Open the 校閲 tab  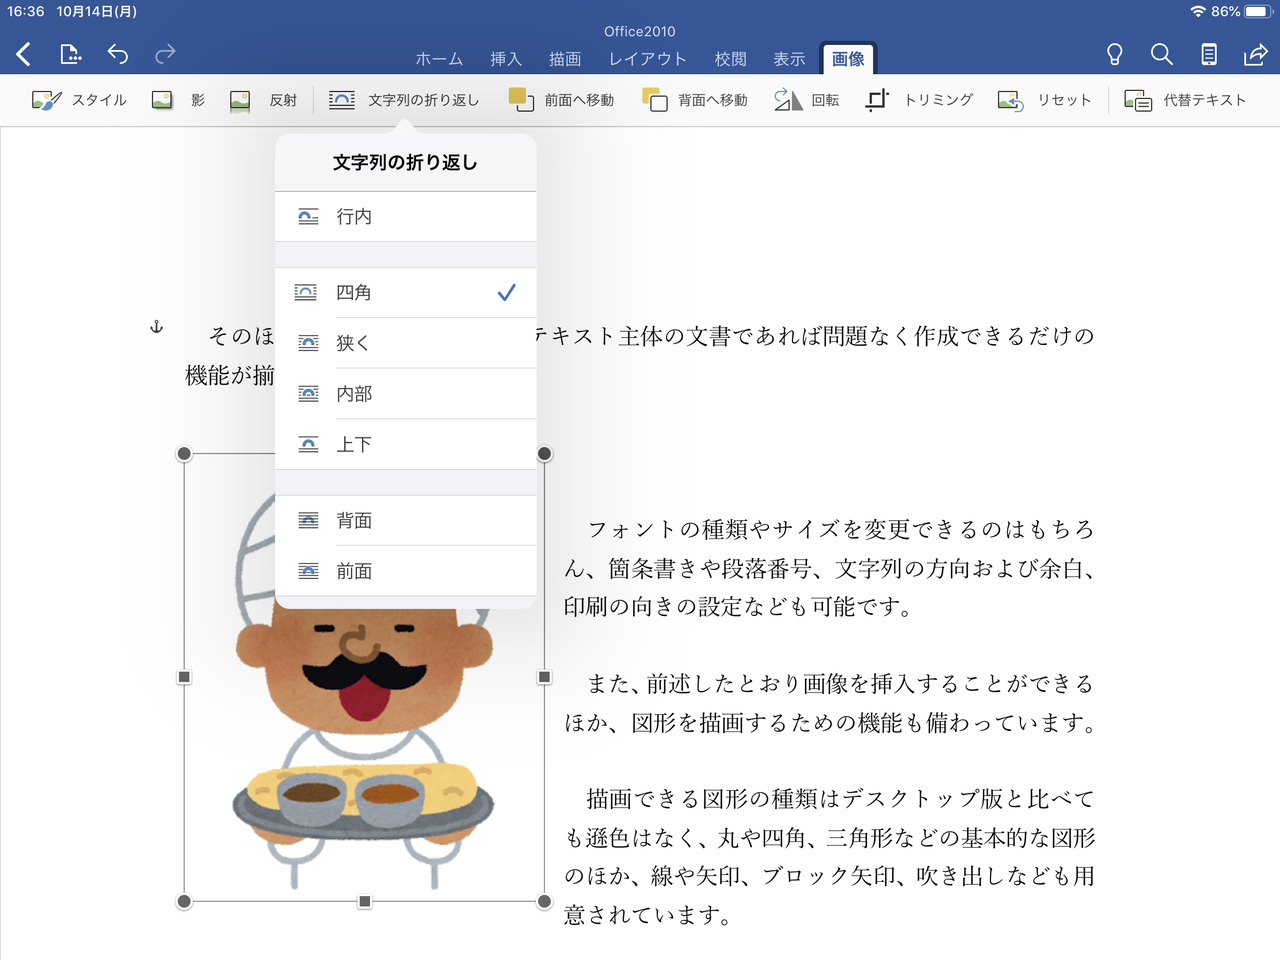[x=731, y=59]
